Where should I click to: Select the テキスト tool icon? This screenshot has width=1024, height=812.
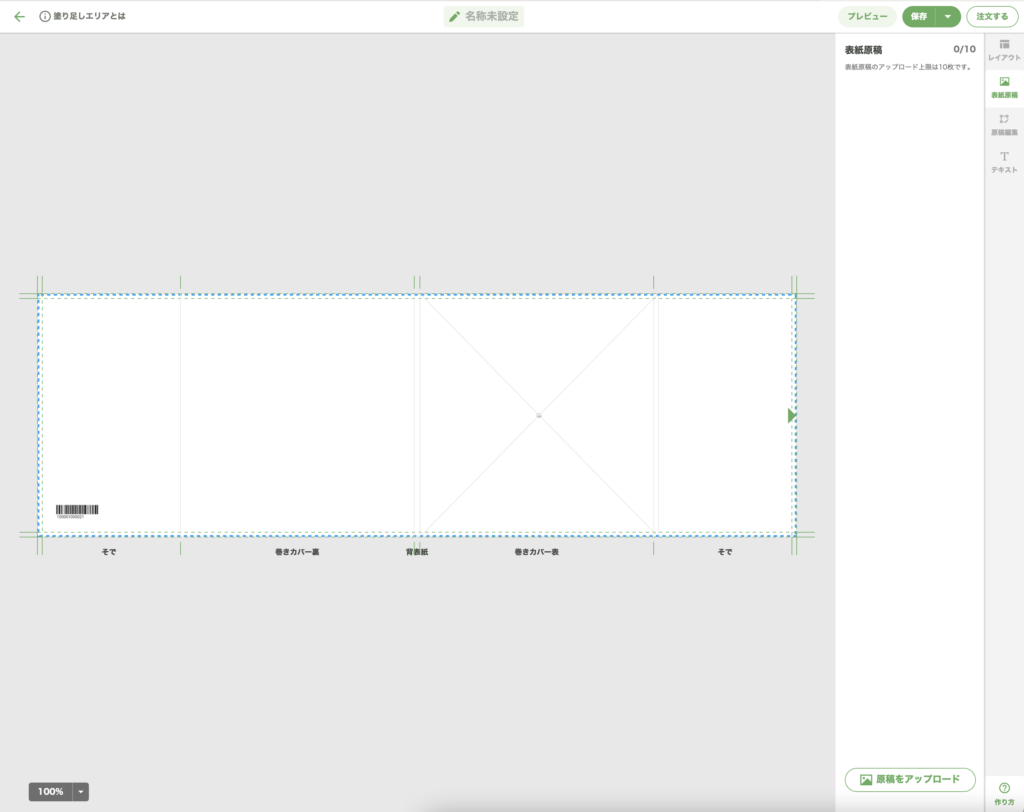tap(1004, 162)
